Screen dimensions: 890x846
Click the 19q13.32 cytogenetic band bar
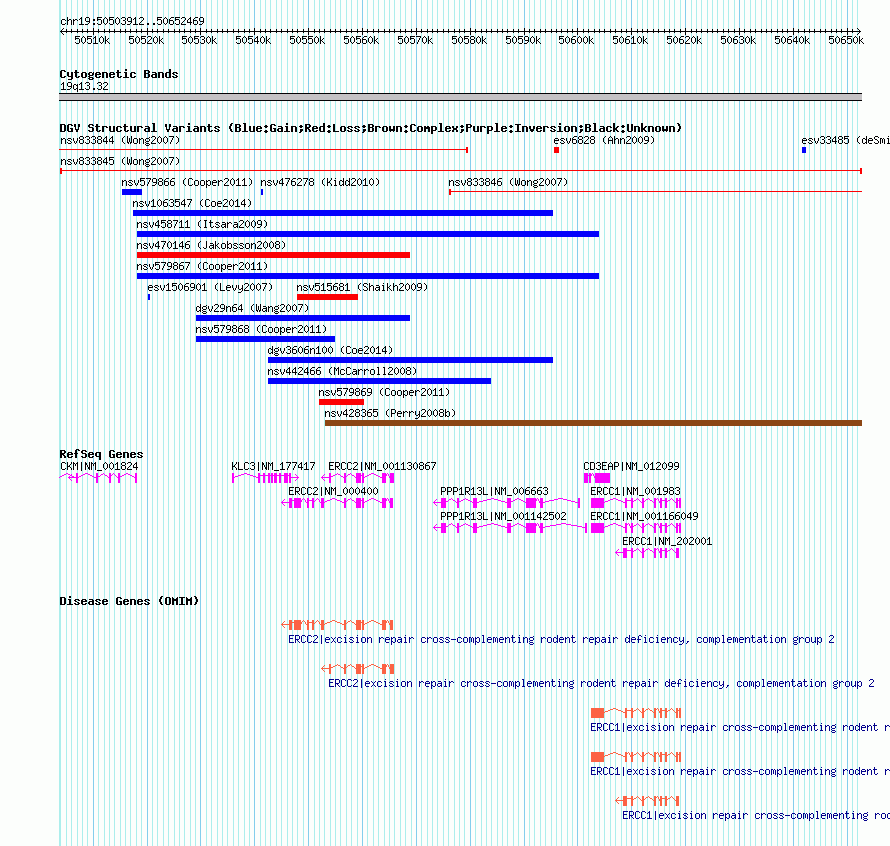pyautogui.click(x=460, y=97)
